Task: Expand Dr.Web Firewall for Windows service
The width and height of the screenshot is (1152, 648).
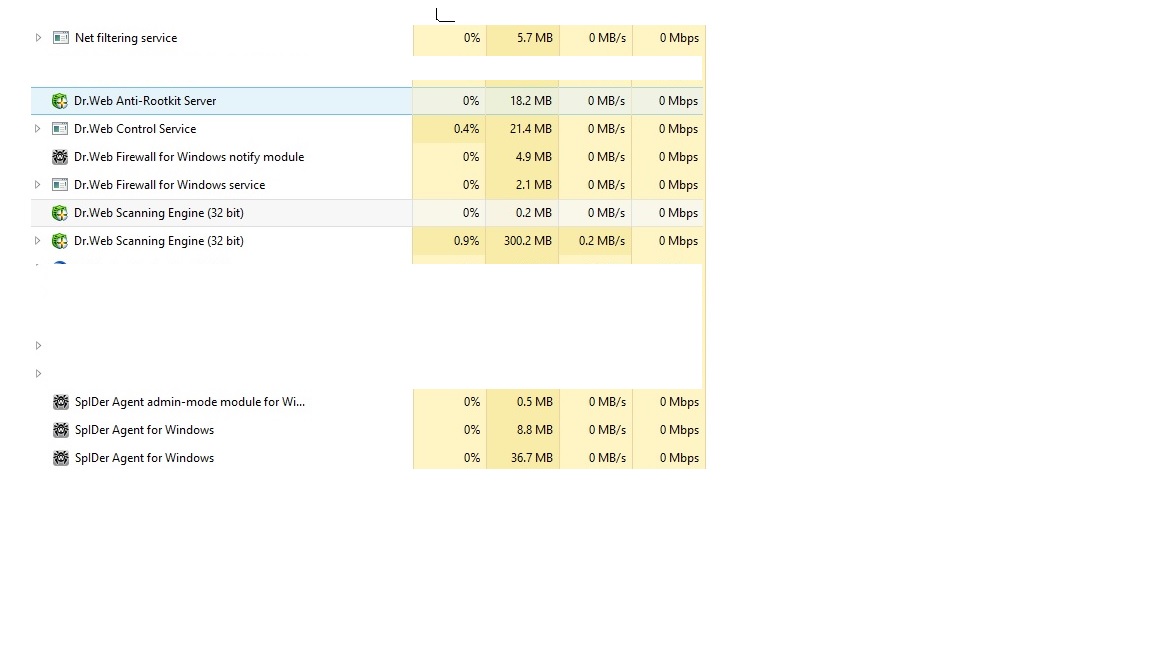Action: coord(38,185)
